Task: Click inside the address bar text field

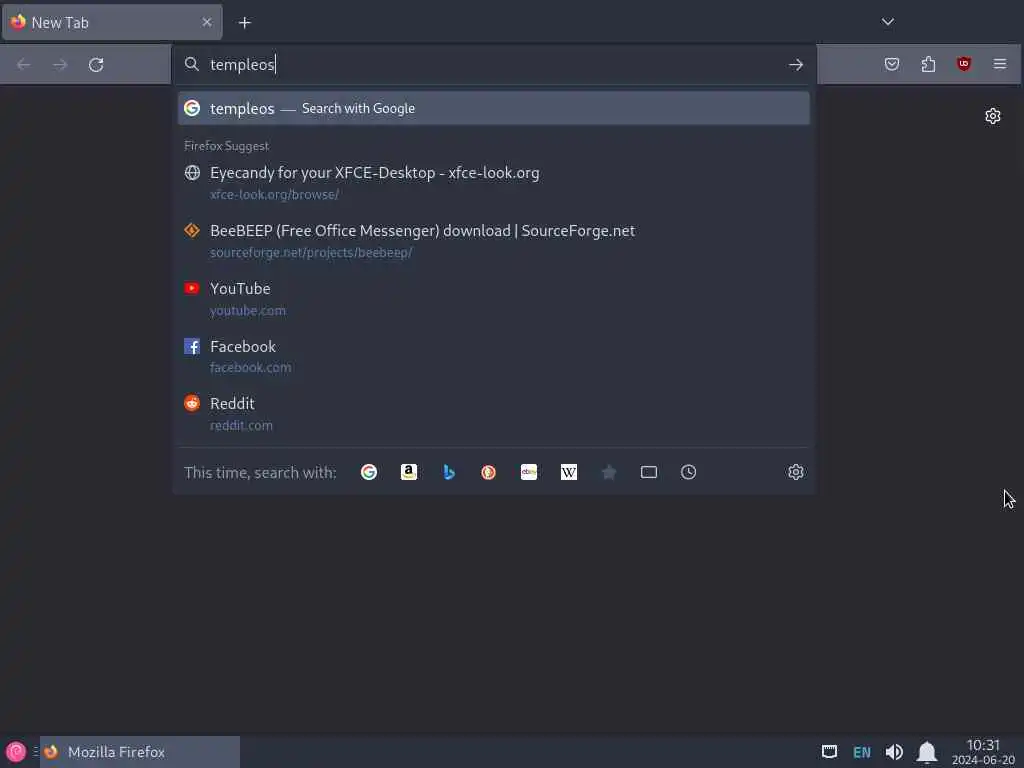Action: coord(496,65)
